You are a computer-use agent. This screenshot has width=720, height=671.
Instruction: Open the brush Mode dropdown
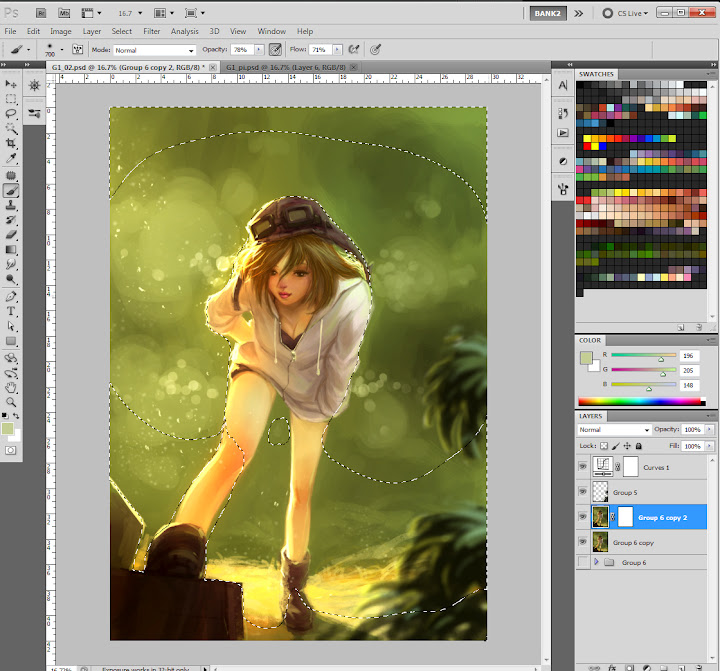point(155,50)
